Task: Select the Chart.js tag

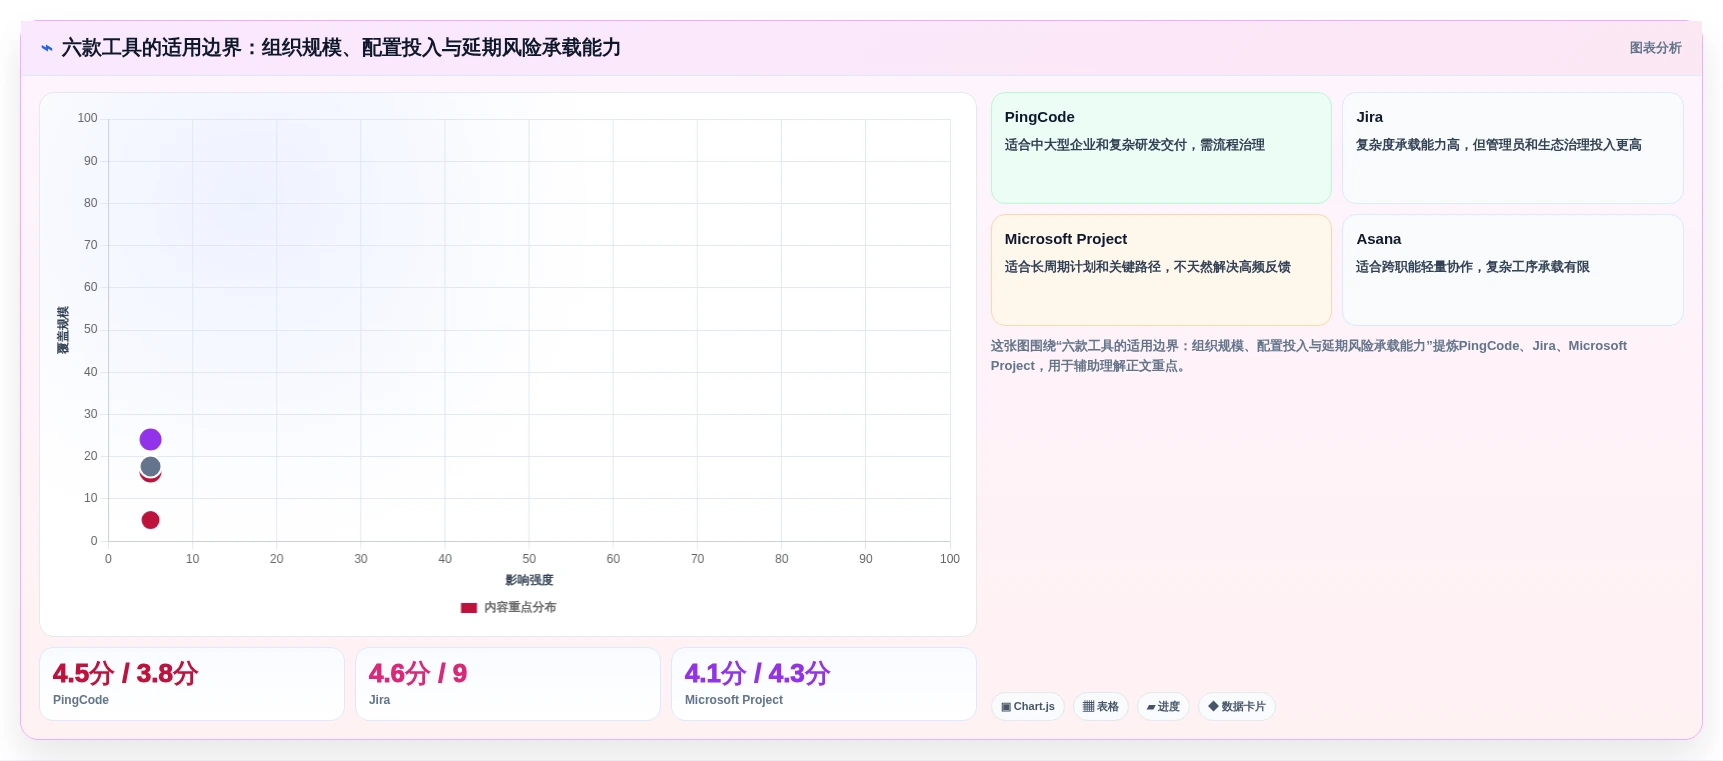Action: 1028,706
